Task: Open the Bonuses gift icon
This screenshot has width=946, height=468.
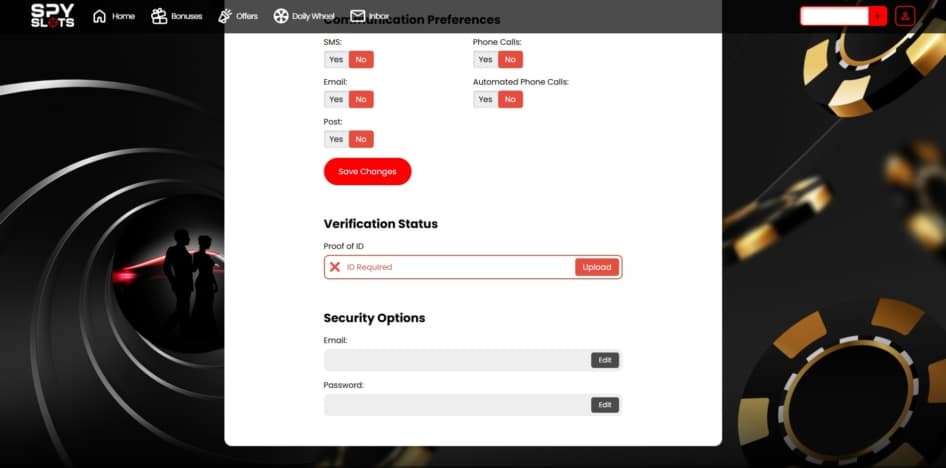Action: (x=159, y=16)
